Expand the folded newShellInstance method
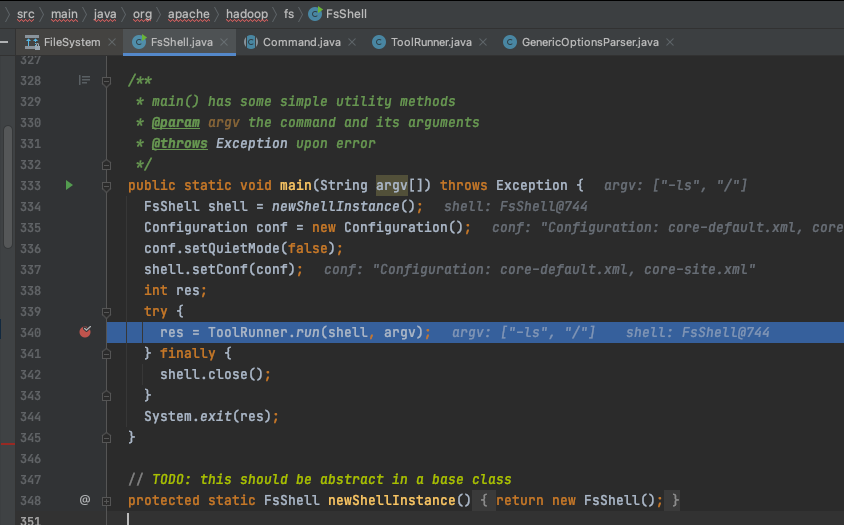Screen dimensions: 844x525 pyautogui.click(x=107, y=501)
